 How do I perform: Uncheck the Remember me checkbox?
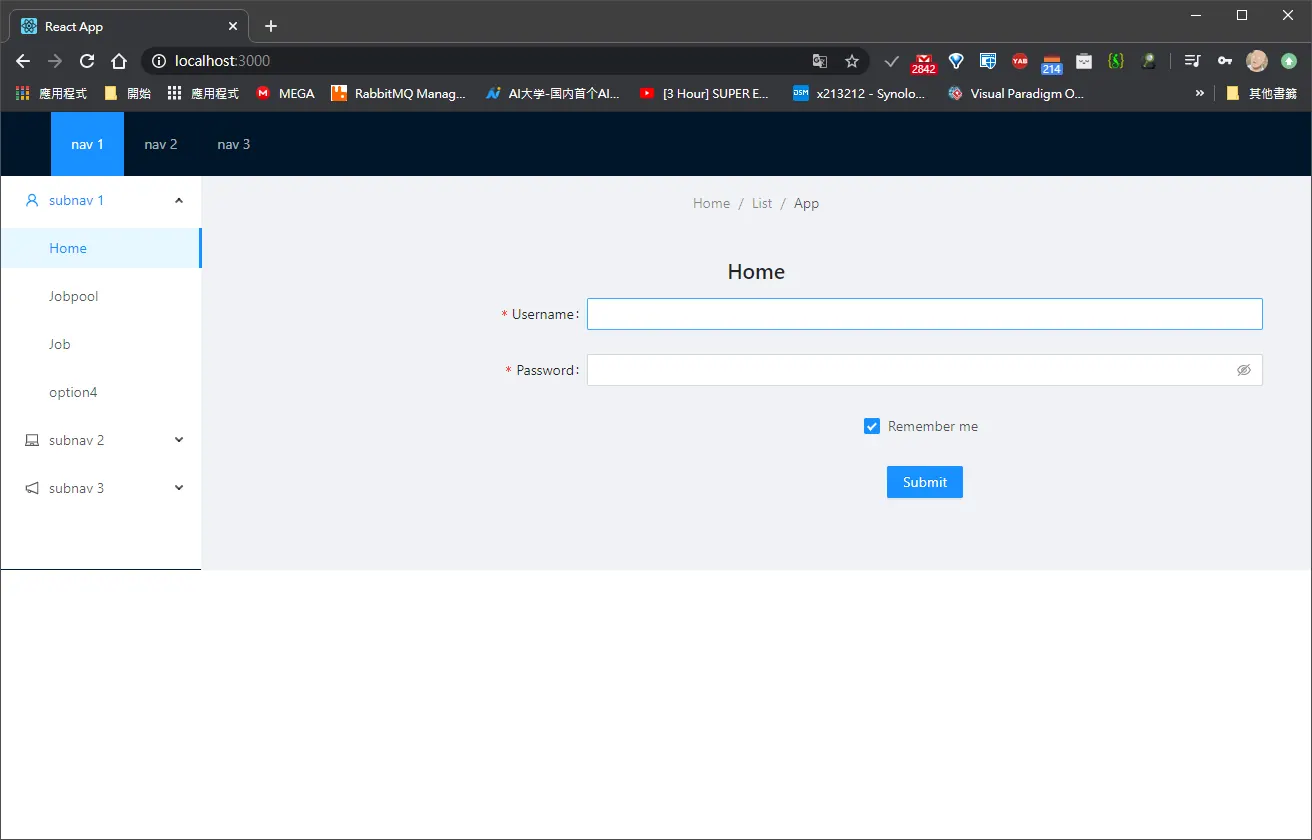coord(872,426)
